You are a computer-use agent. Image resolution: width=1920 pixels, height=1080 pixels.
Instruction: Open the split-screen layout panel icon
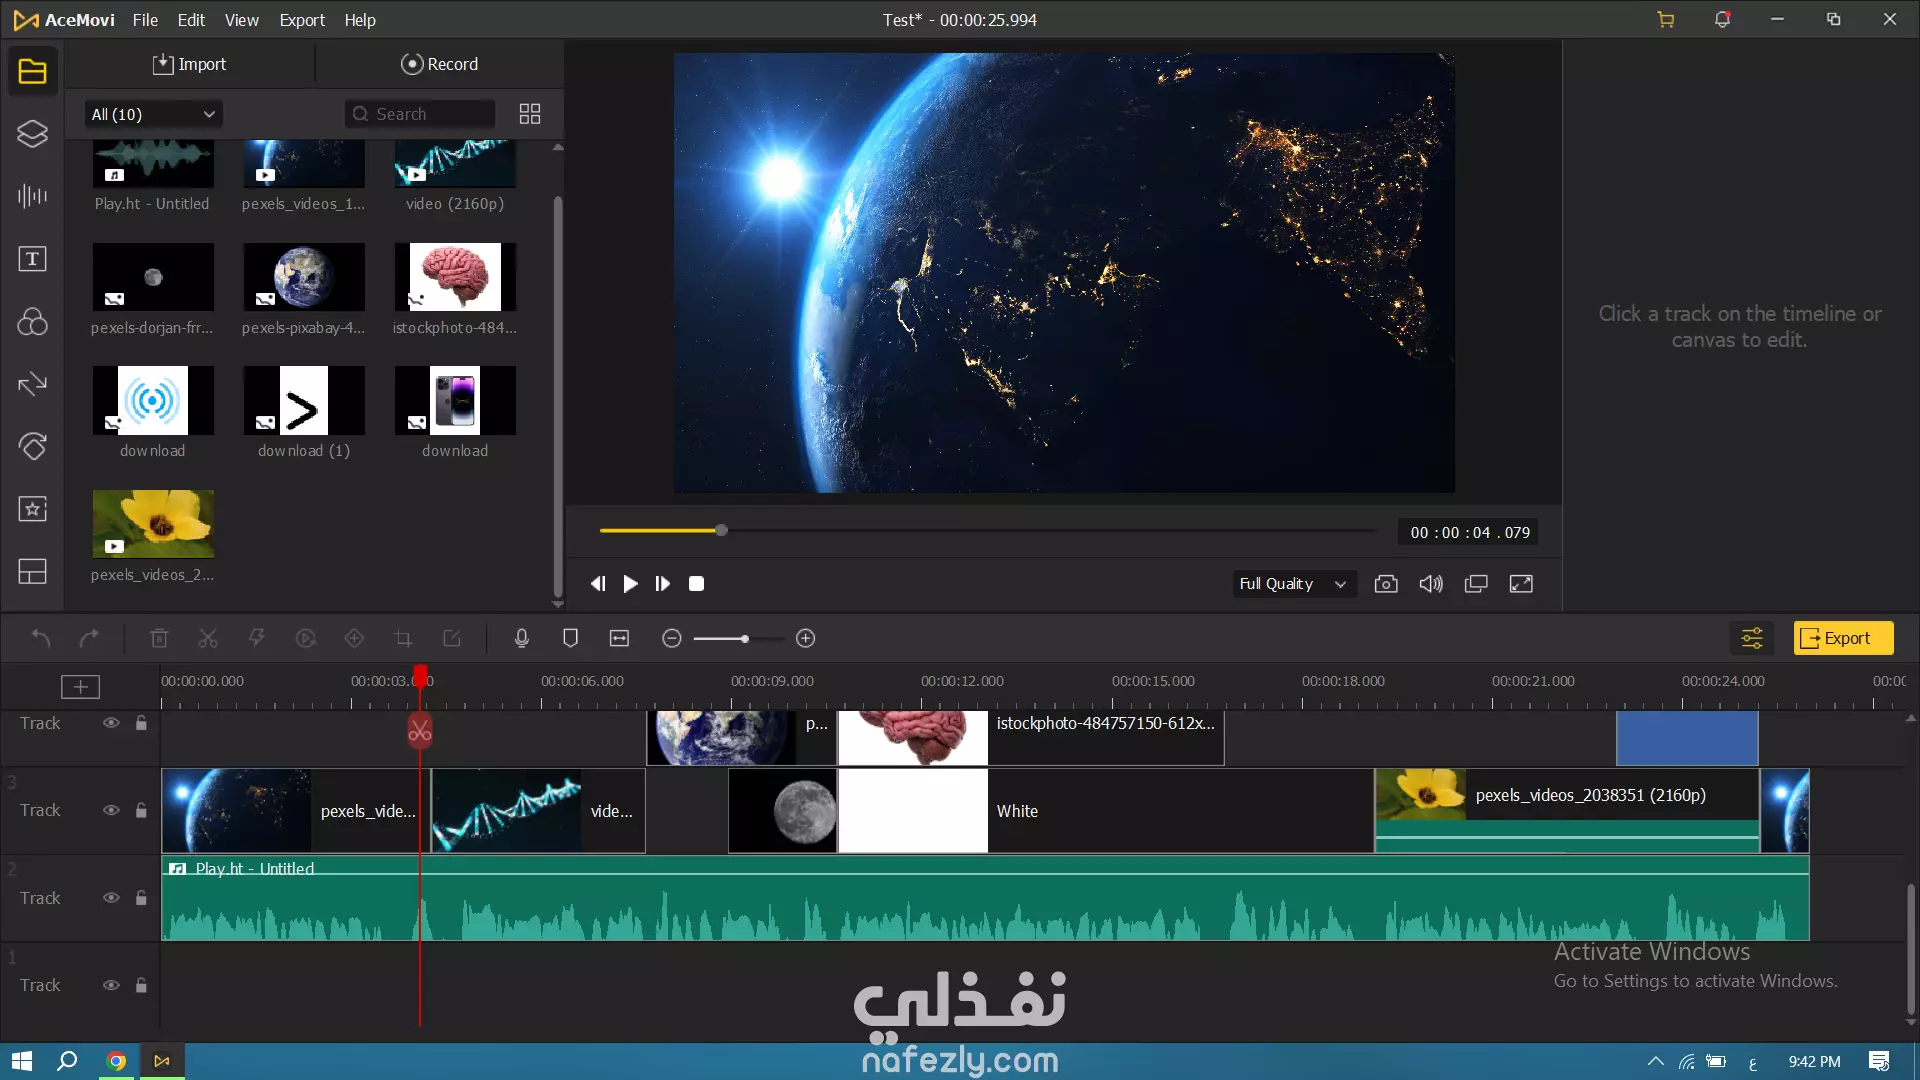(x=32, y=571)
